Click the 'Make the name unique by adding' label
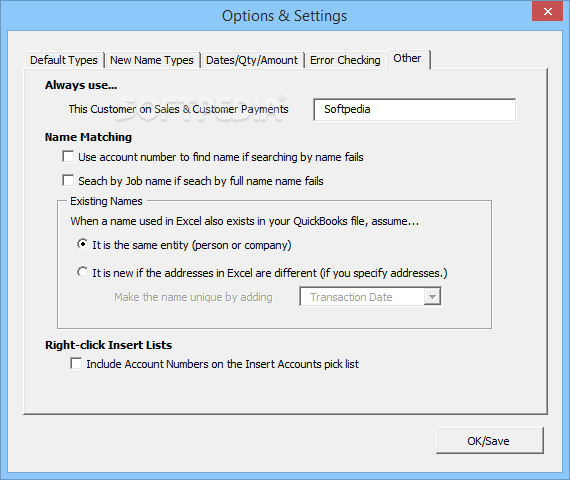Viewport: 570px width, 480px height. coord(193,297)
